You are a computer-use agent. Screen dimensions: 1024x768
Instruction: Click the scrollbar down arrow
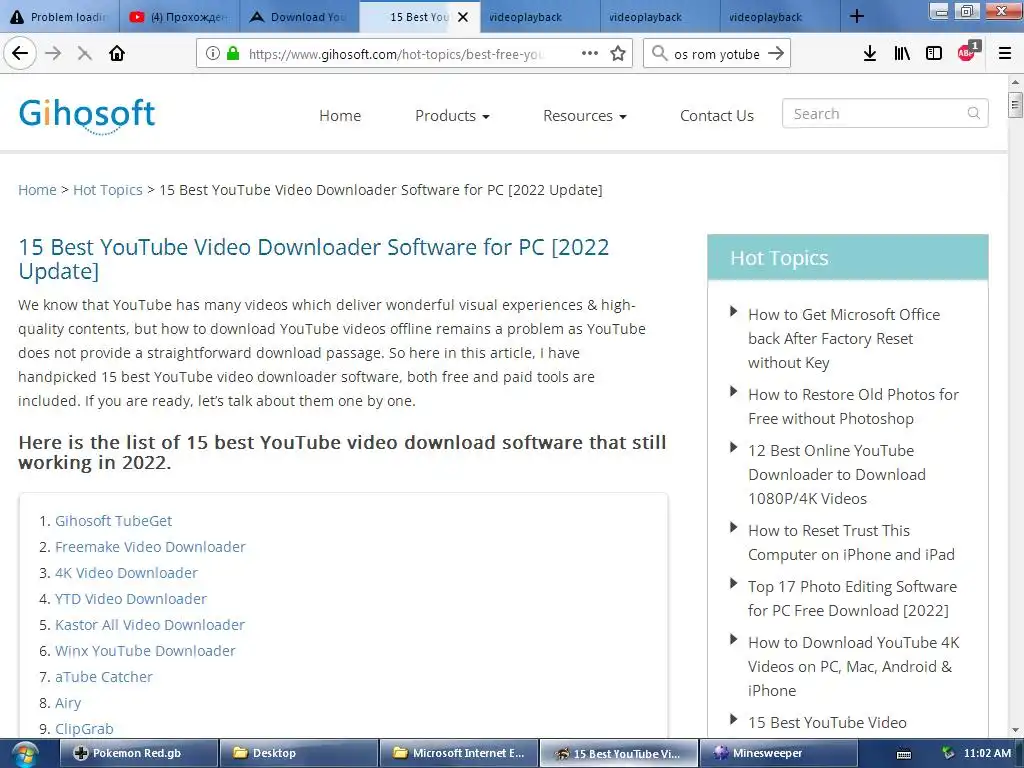(1015, 730)
